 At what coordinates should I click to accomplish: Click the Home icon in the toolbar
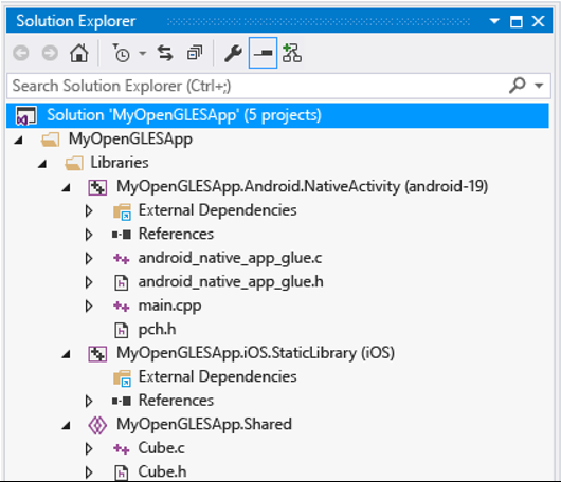[x=79, y=53]
